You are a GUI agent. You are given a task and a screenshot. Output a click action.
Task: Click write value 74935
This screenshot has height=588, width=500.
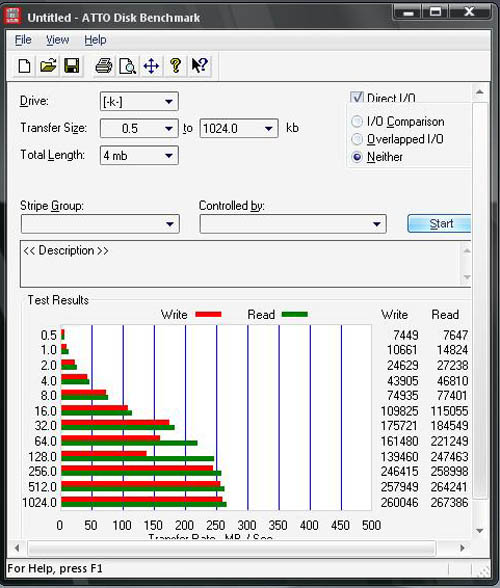pos(402,395)
